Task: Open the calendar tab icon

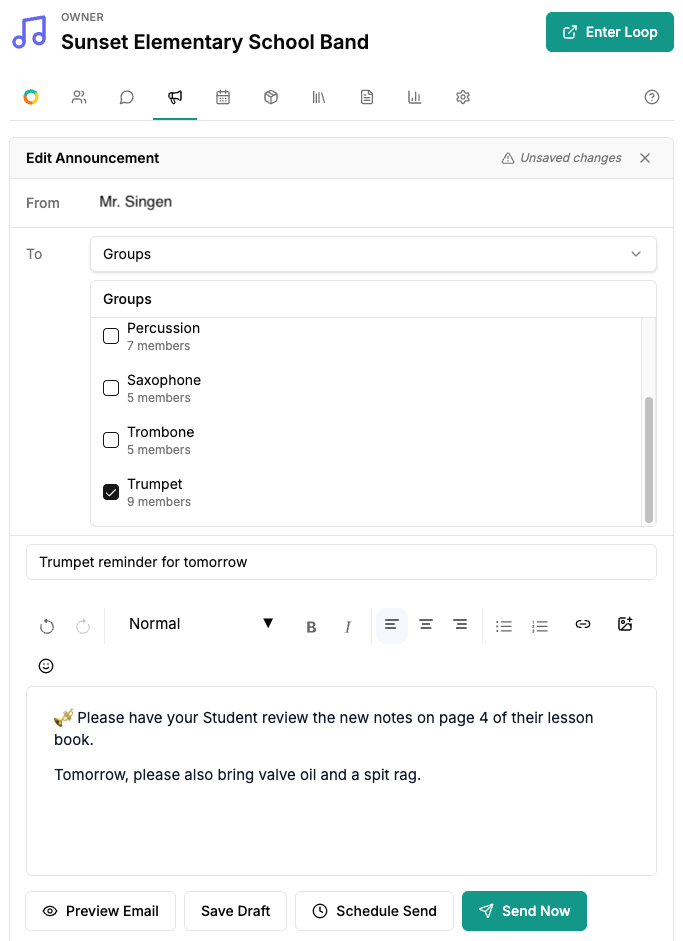Action: coord(223,97)
